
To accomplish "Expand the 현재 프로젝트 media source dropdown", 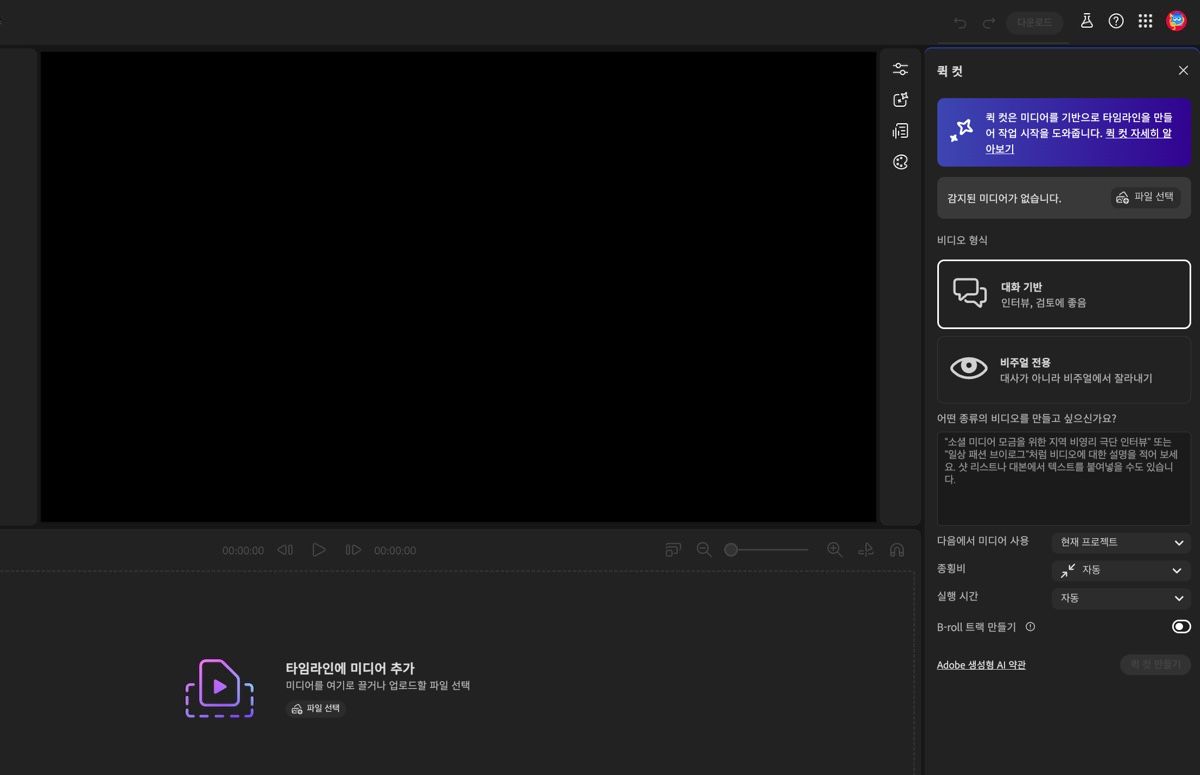I will click(x=1121, y=542).
